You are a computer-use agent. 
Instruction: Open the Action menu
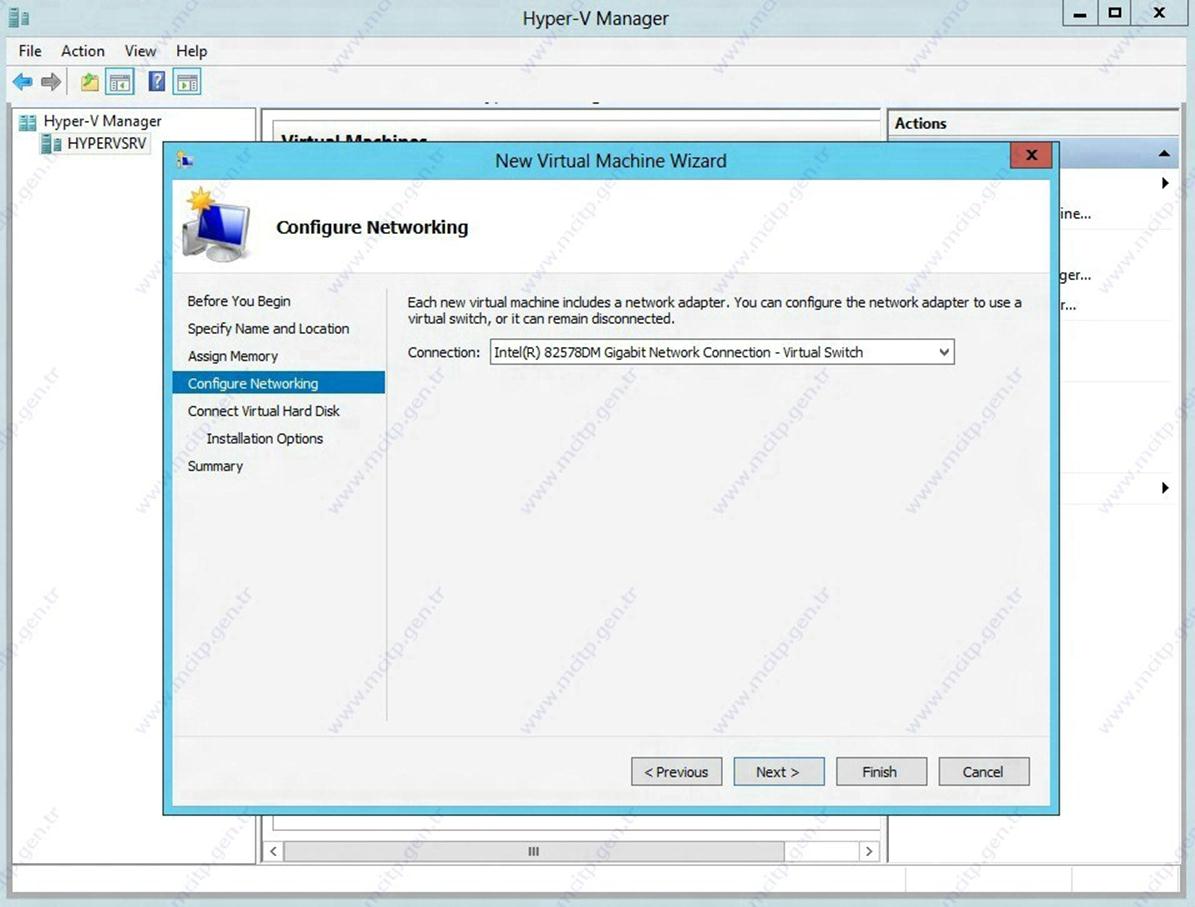(82, 51)
